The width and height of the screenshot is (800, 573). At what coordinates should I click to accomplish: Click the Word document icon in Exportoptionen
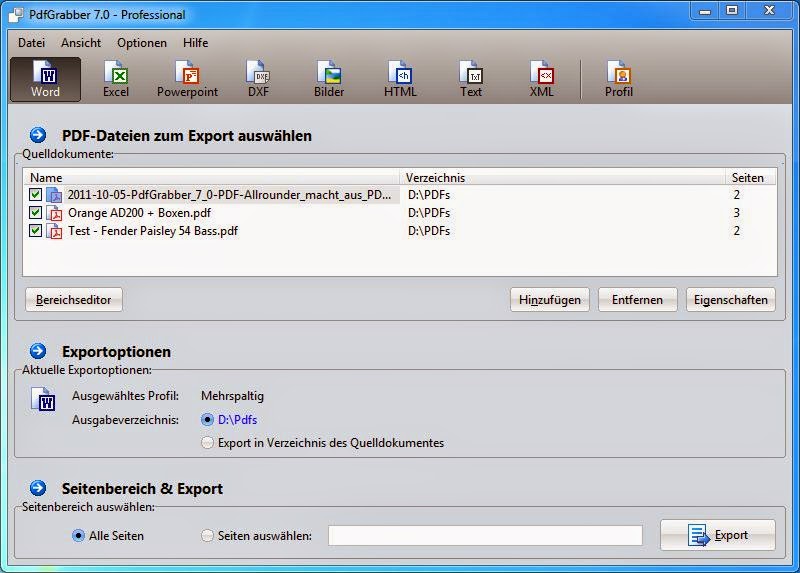point(43,400)
